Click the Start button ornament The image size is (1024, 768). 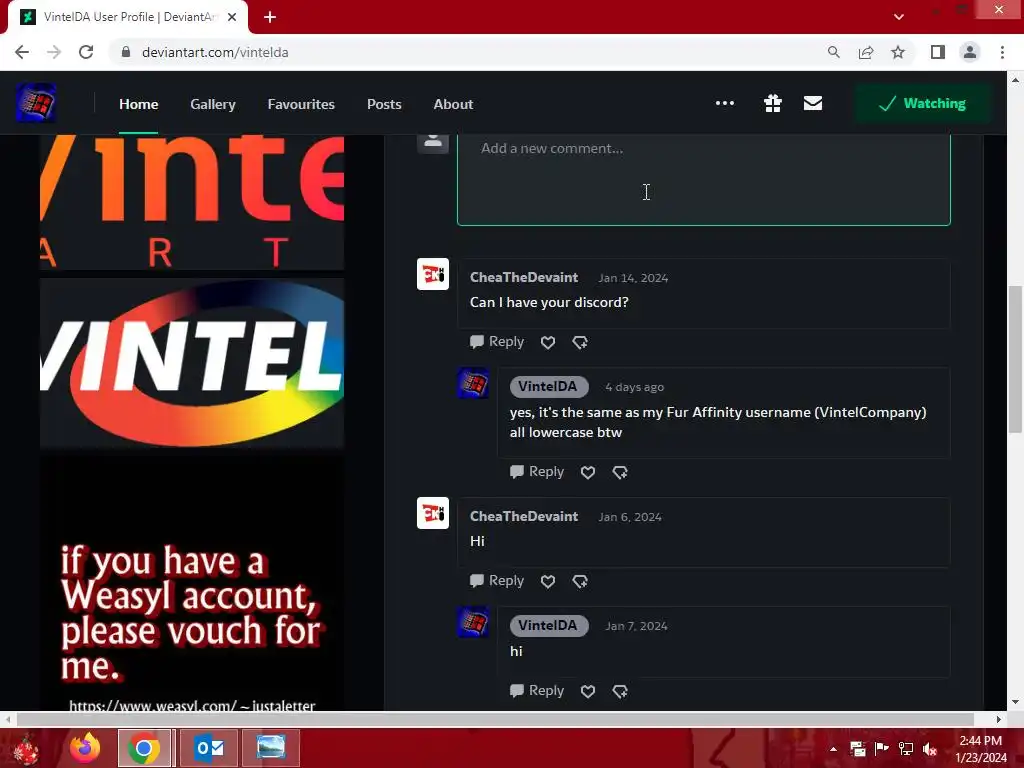click(26, 749)
